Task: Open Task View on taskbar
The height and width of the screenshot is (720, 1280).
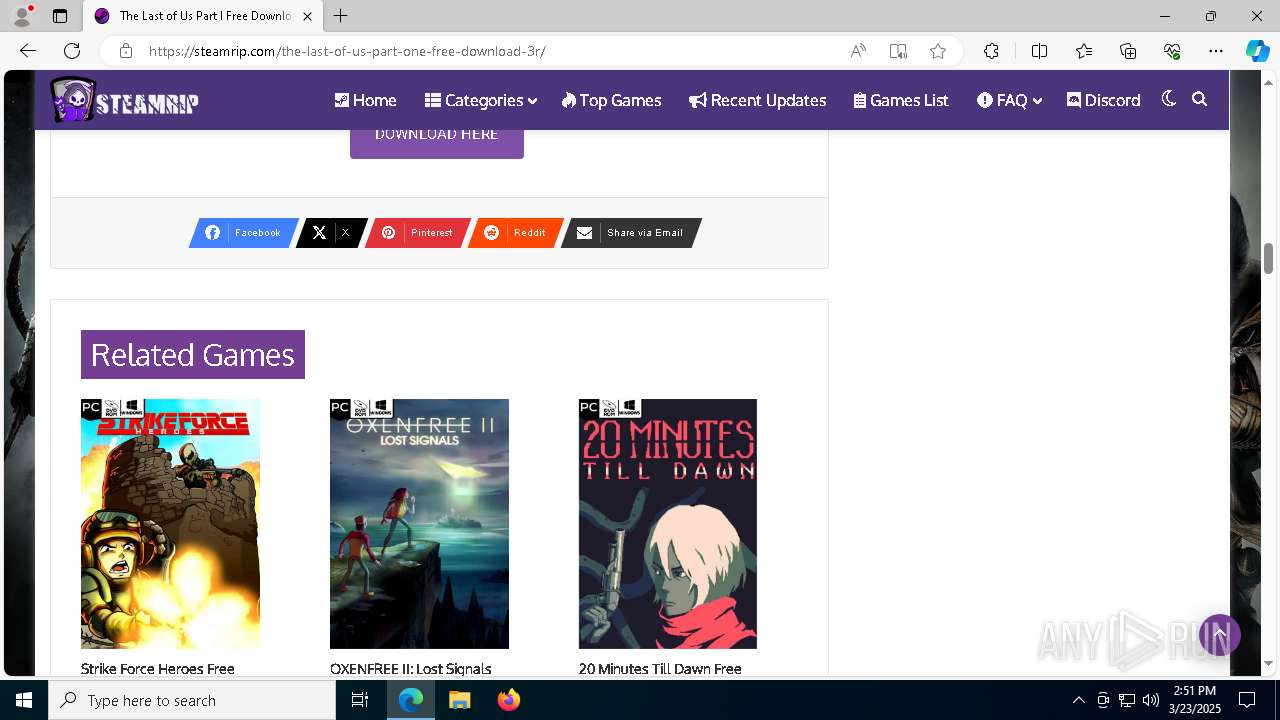Action: click(361, 700)
